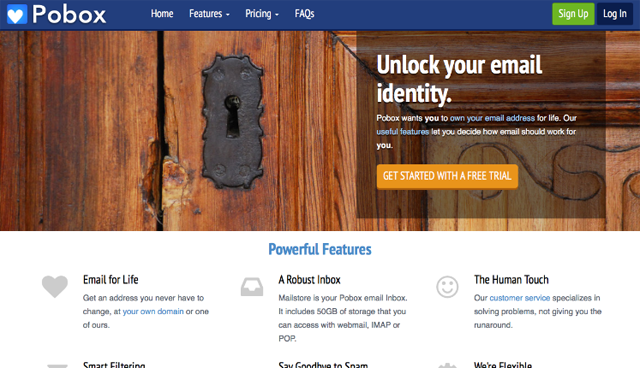Click the heart icon beside Email for Life

tap(55, 286)
